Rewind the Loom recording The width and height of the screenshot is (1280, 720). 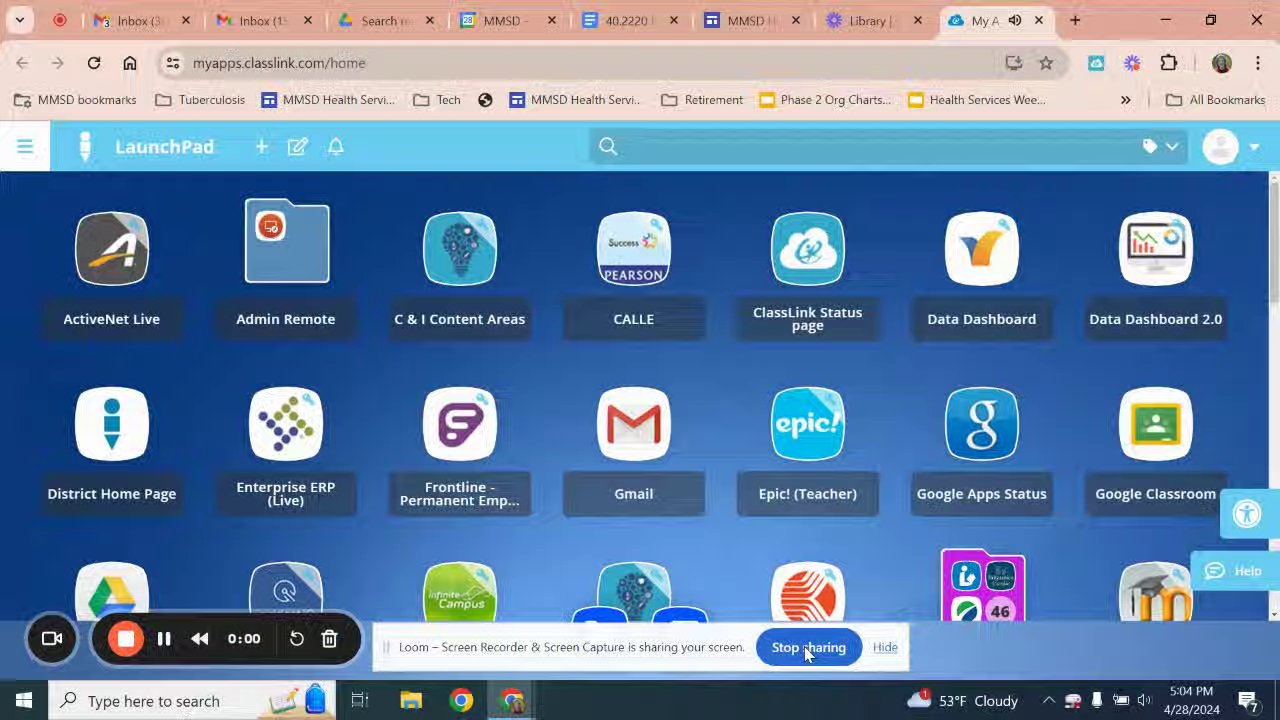coord(200,639)
